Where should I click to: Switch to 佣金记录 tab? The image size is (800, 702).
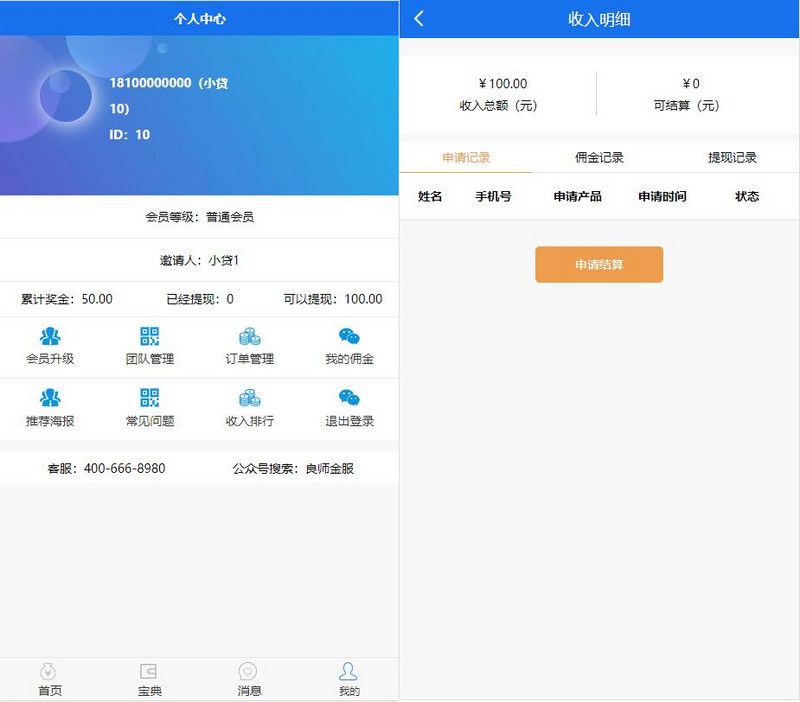[599, 158]
